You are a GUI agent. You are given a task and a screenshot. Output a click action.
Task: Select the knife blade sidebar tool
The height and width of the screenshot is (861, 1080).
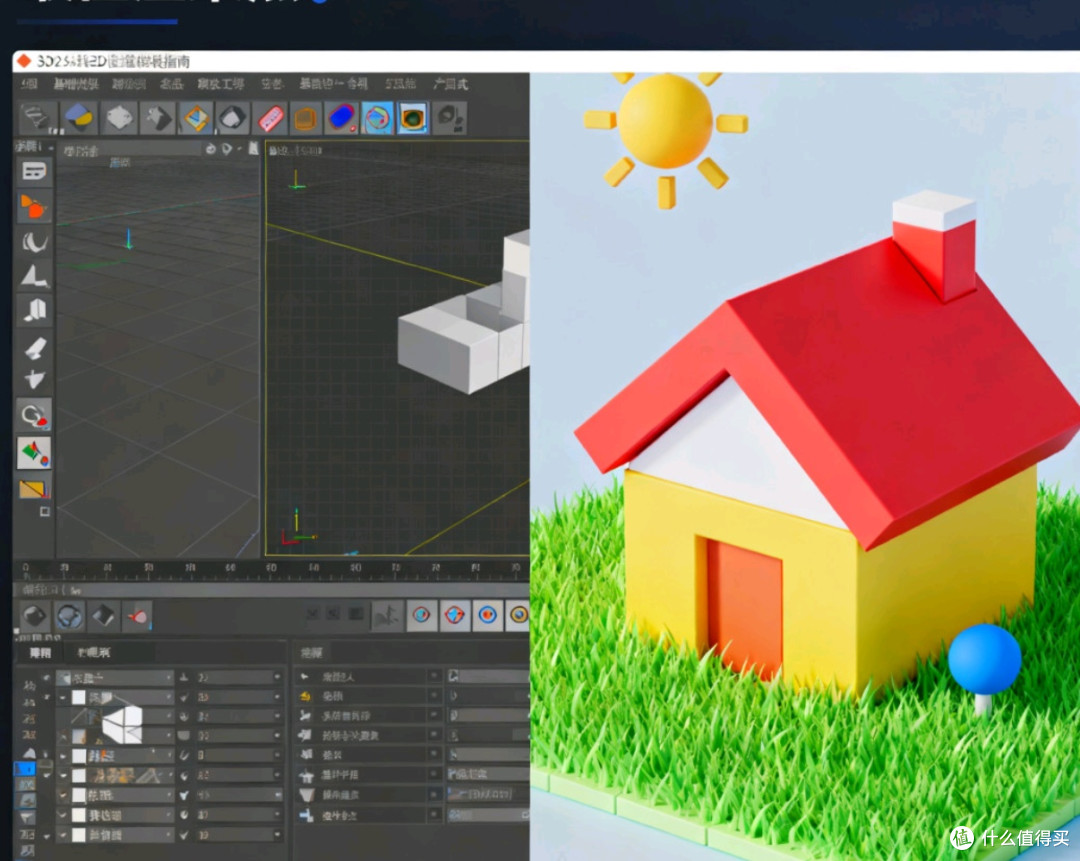tap(34, 348)
